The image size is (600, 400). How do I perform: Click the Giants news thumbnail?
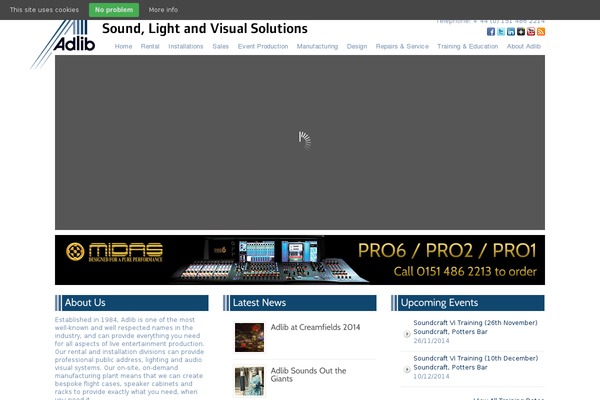[x=249, y=381]
